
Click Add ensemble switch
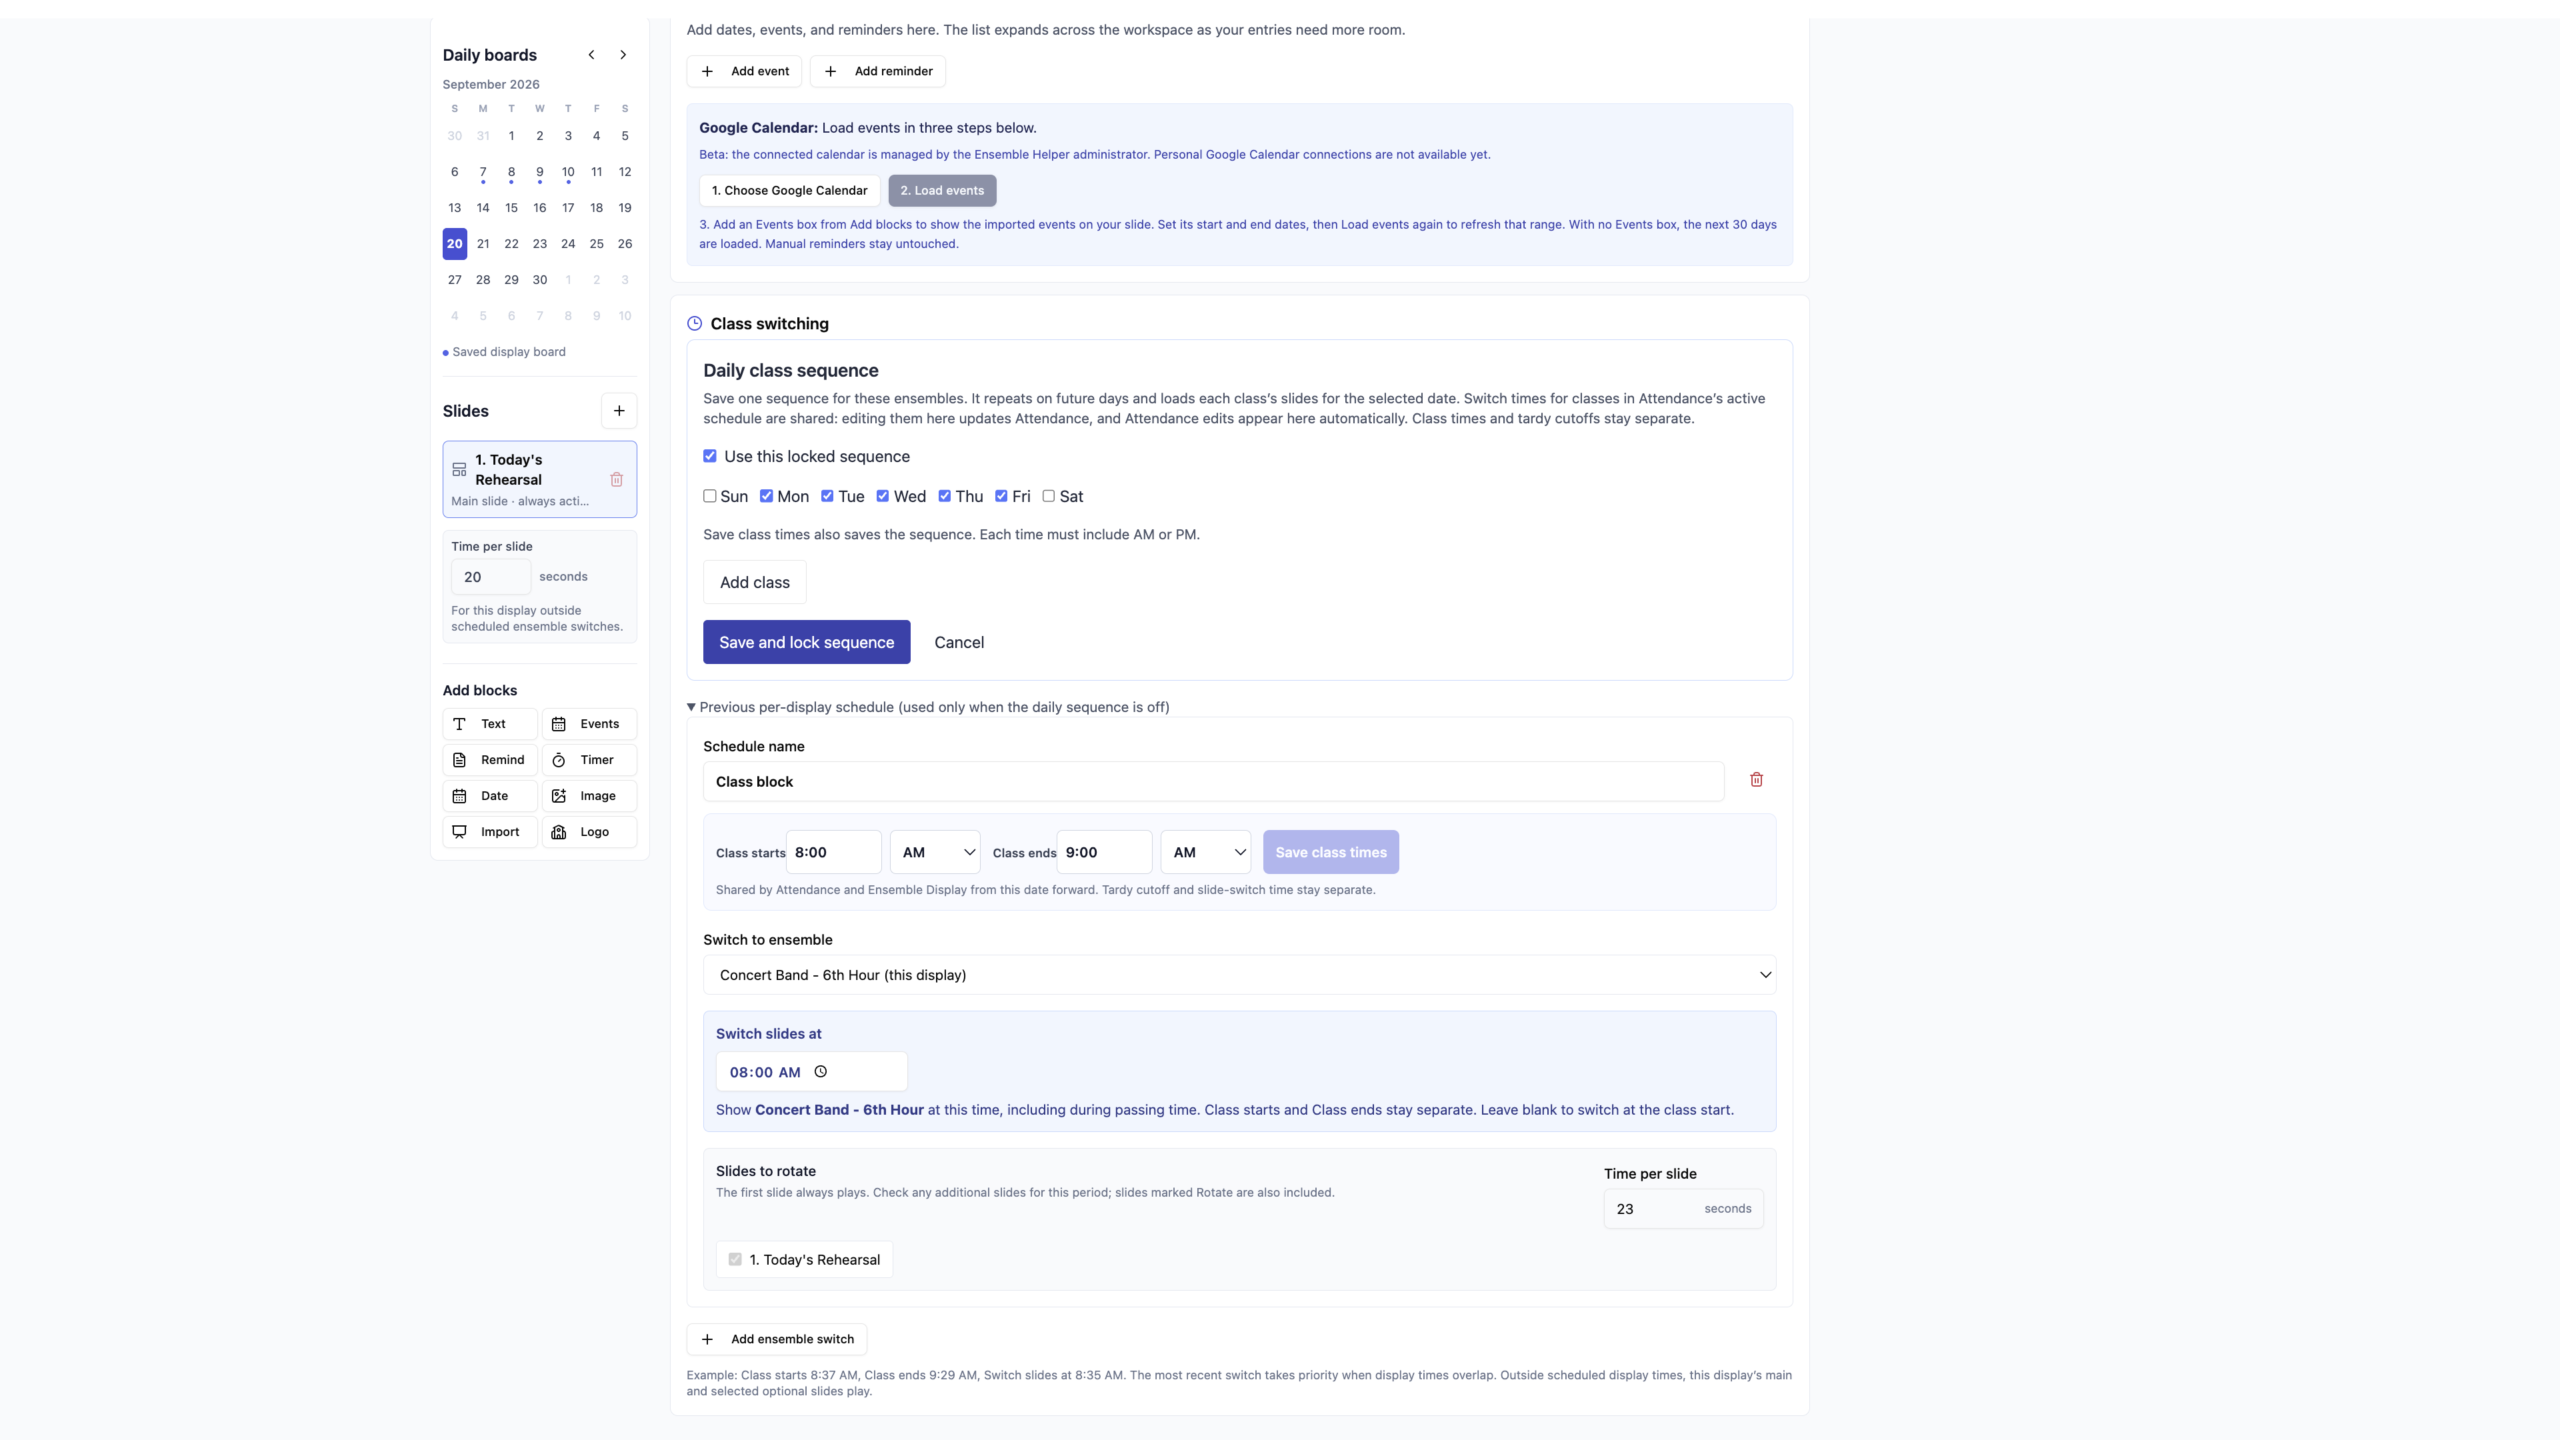(776, 1339)
